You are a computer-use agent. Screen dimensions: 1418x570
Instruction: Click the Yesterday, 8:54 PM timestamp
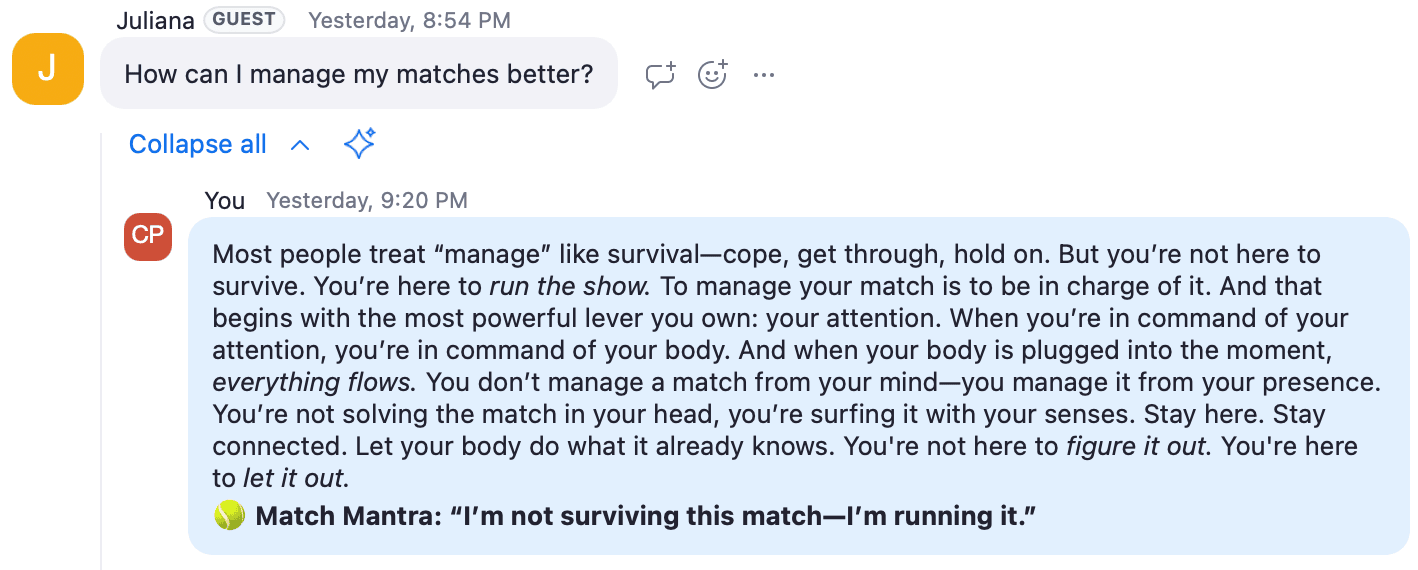coord(410,20)
